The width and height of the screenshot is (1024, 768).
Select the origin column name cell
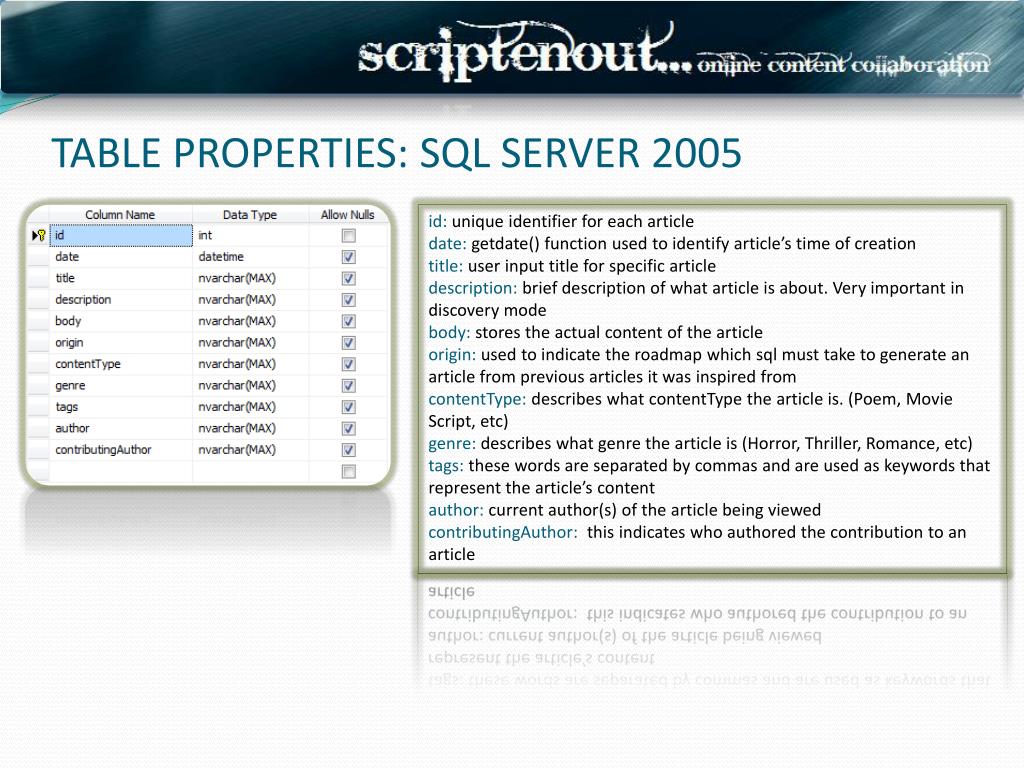(x=121, y=343)
